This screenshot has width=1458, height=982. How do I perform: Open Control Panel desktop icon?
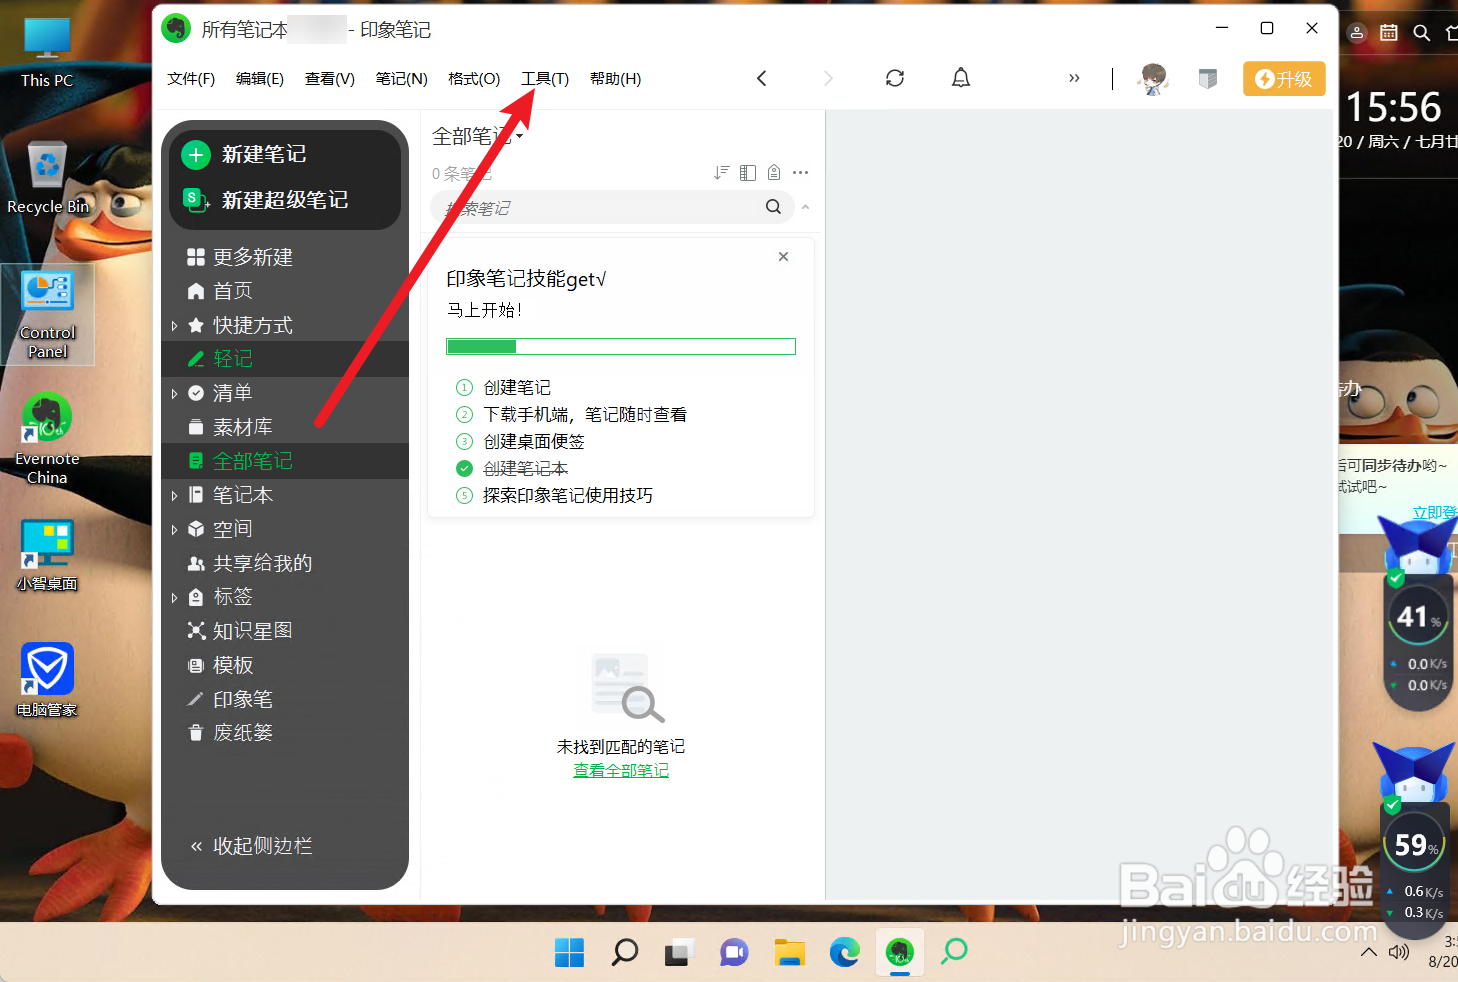[x=47, y=315]
